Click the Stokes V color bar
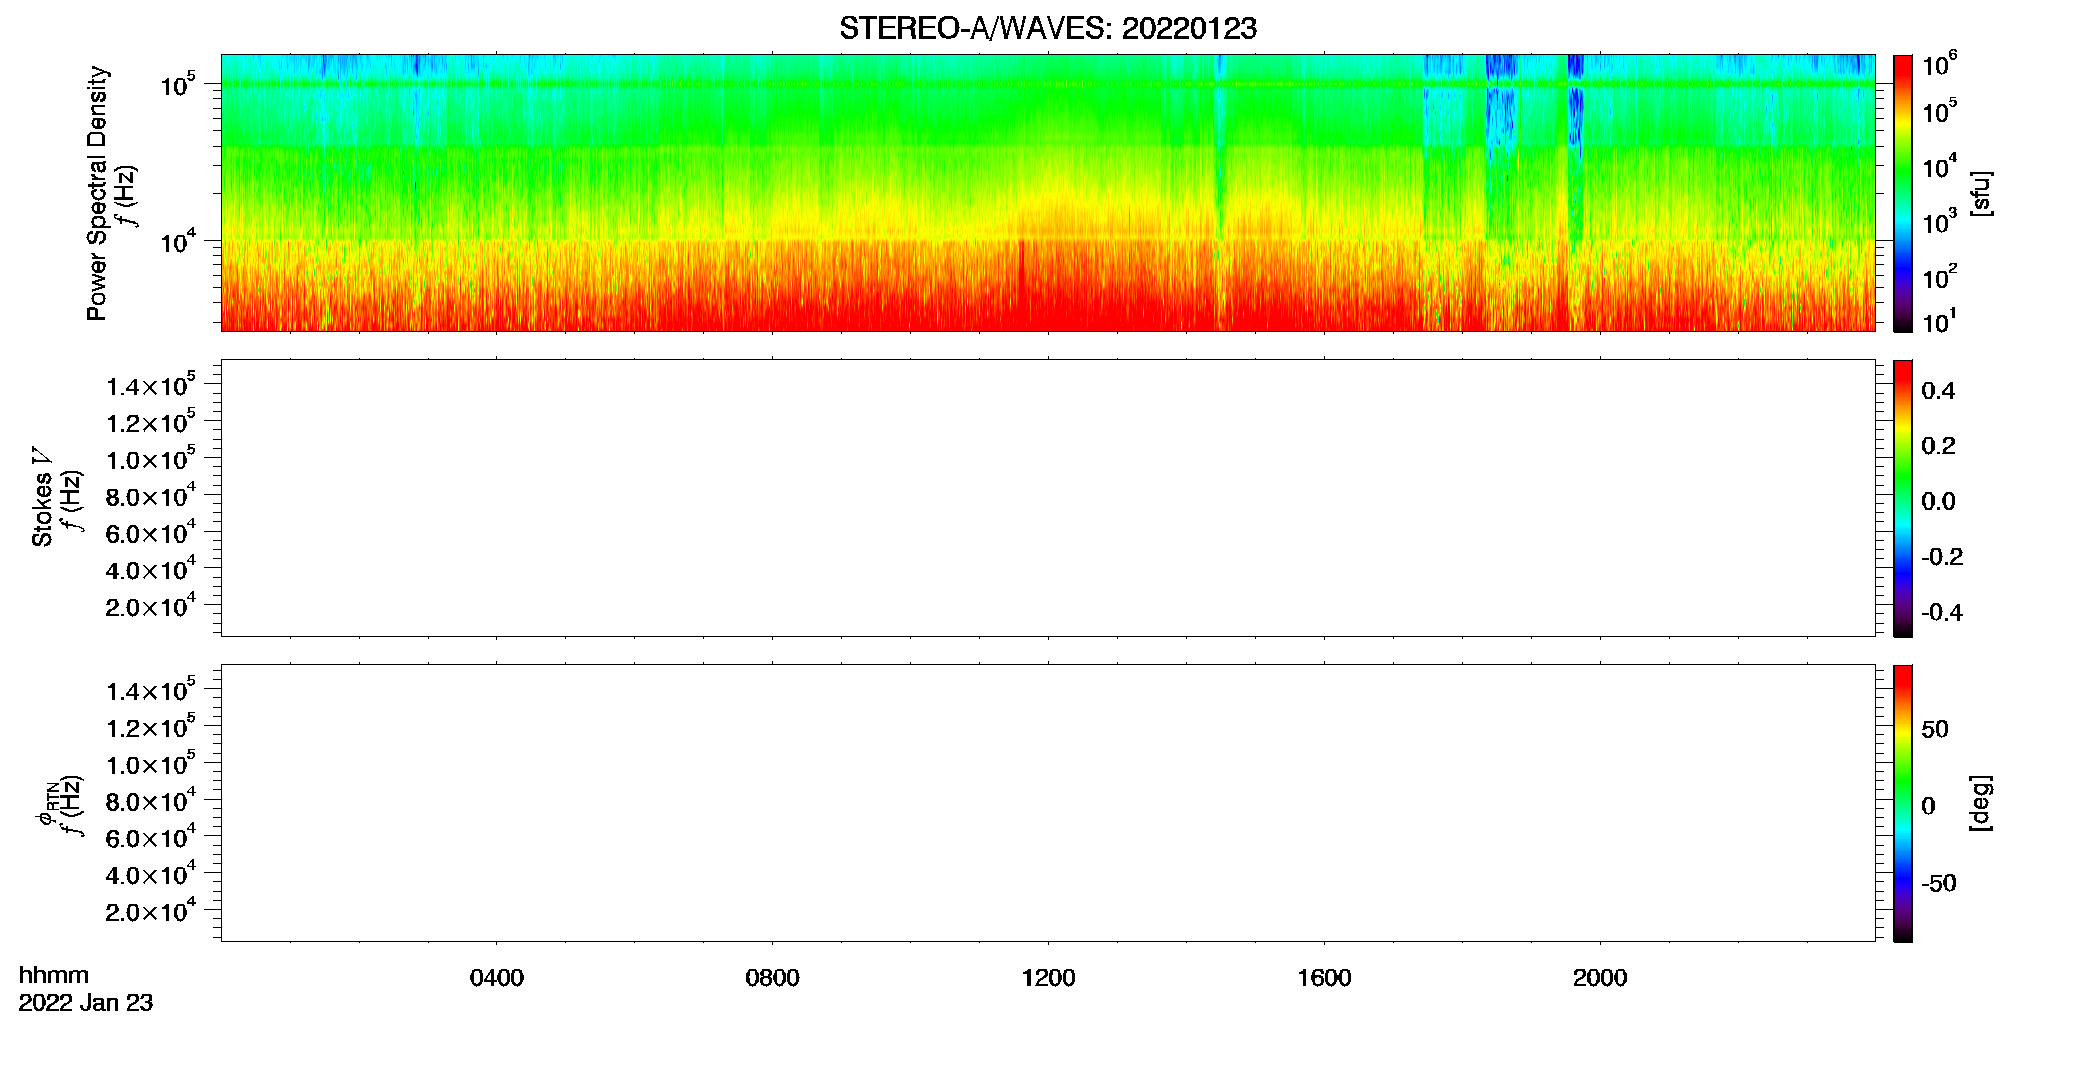 point(1902,498)
